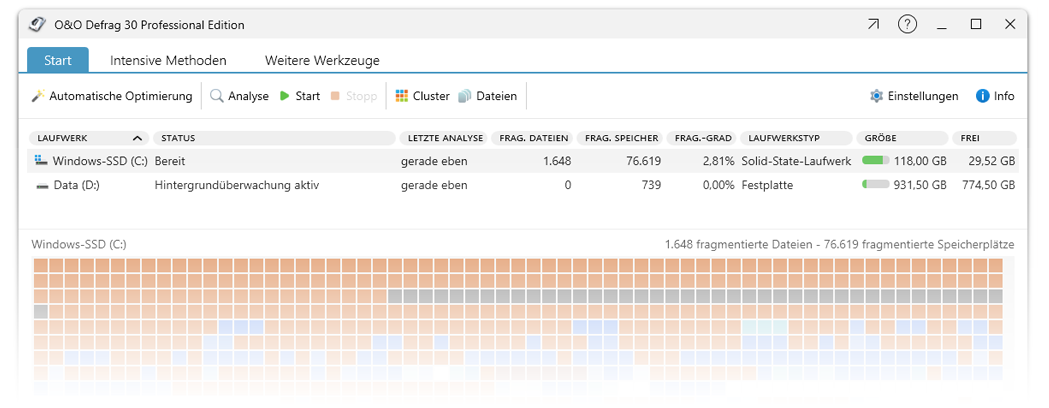Start analysis with the Analyse magnifier
The image size is (1049, 408).
pyautogui.click(x=217, y=96)
